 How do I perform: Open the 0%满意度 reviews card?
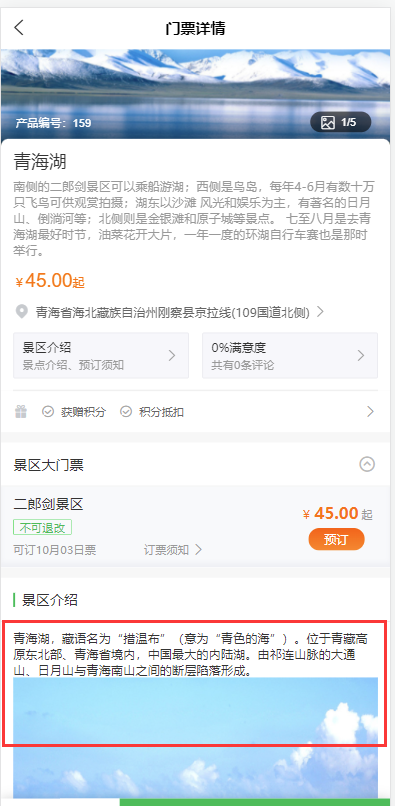290,355
